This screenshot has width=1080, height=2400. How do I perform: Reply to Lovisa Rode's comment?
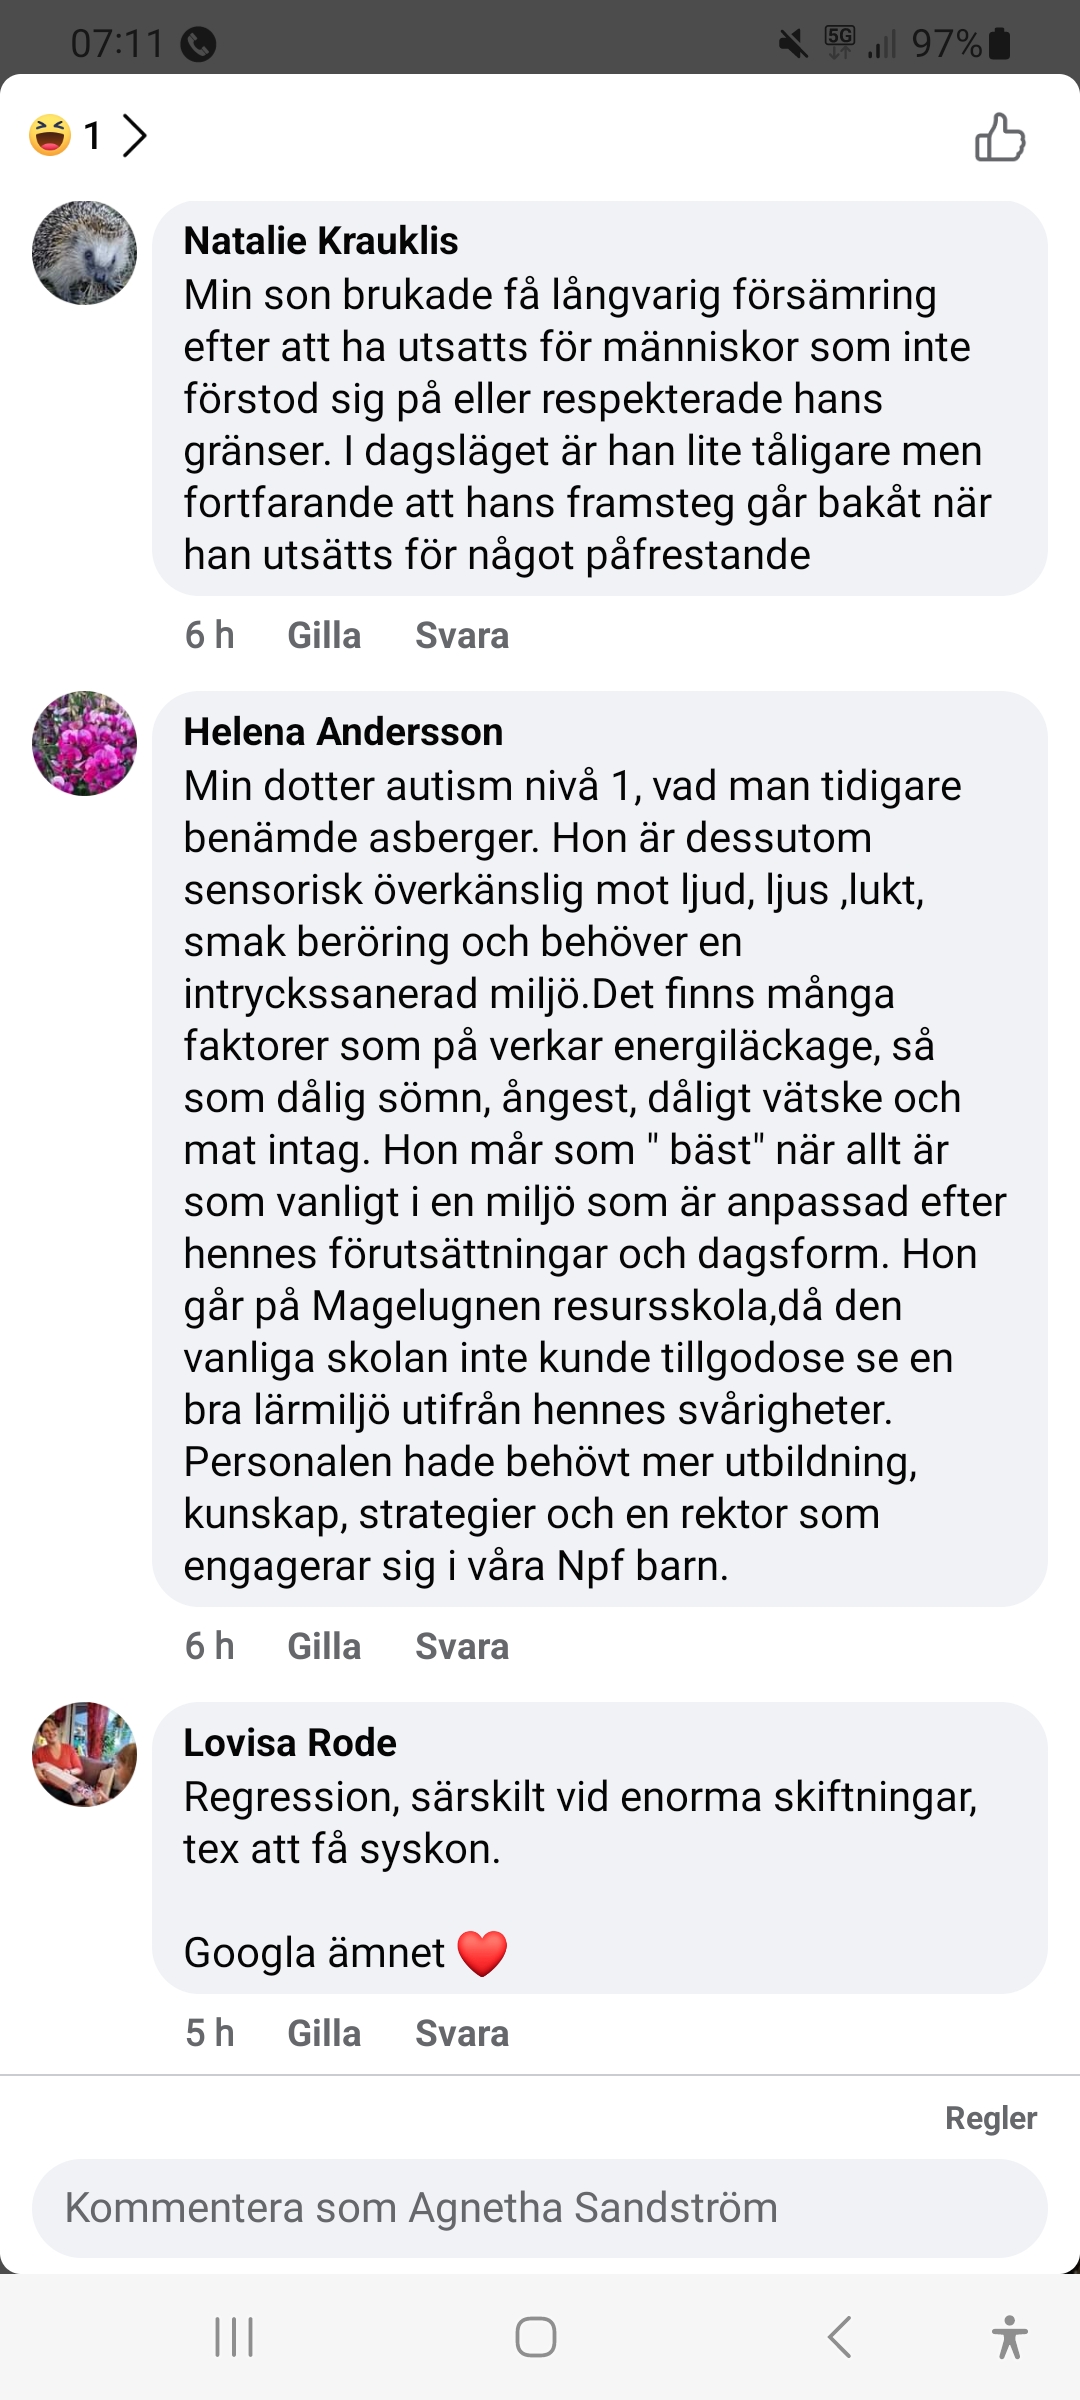(461, 2033)
